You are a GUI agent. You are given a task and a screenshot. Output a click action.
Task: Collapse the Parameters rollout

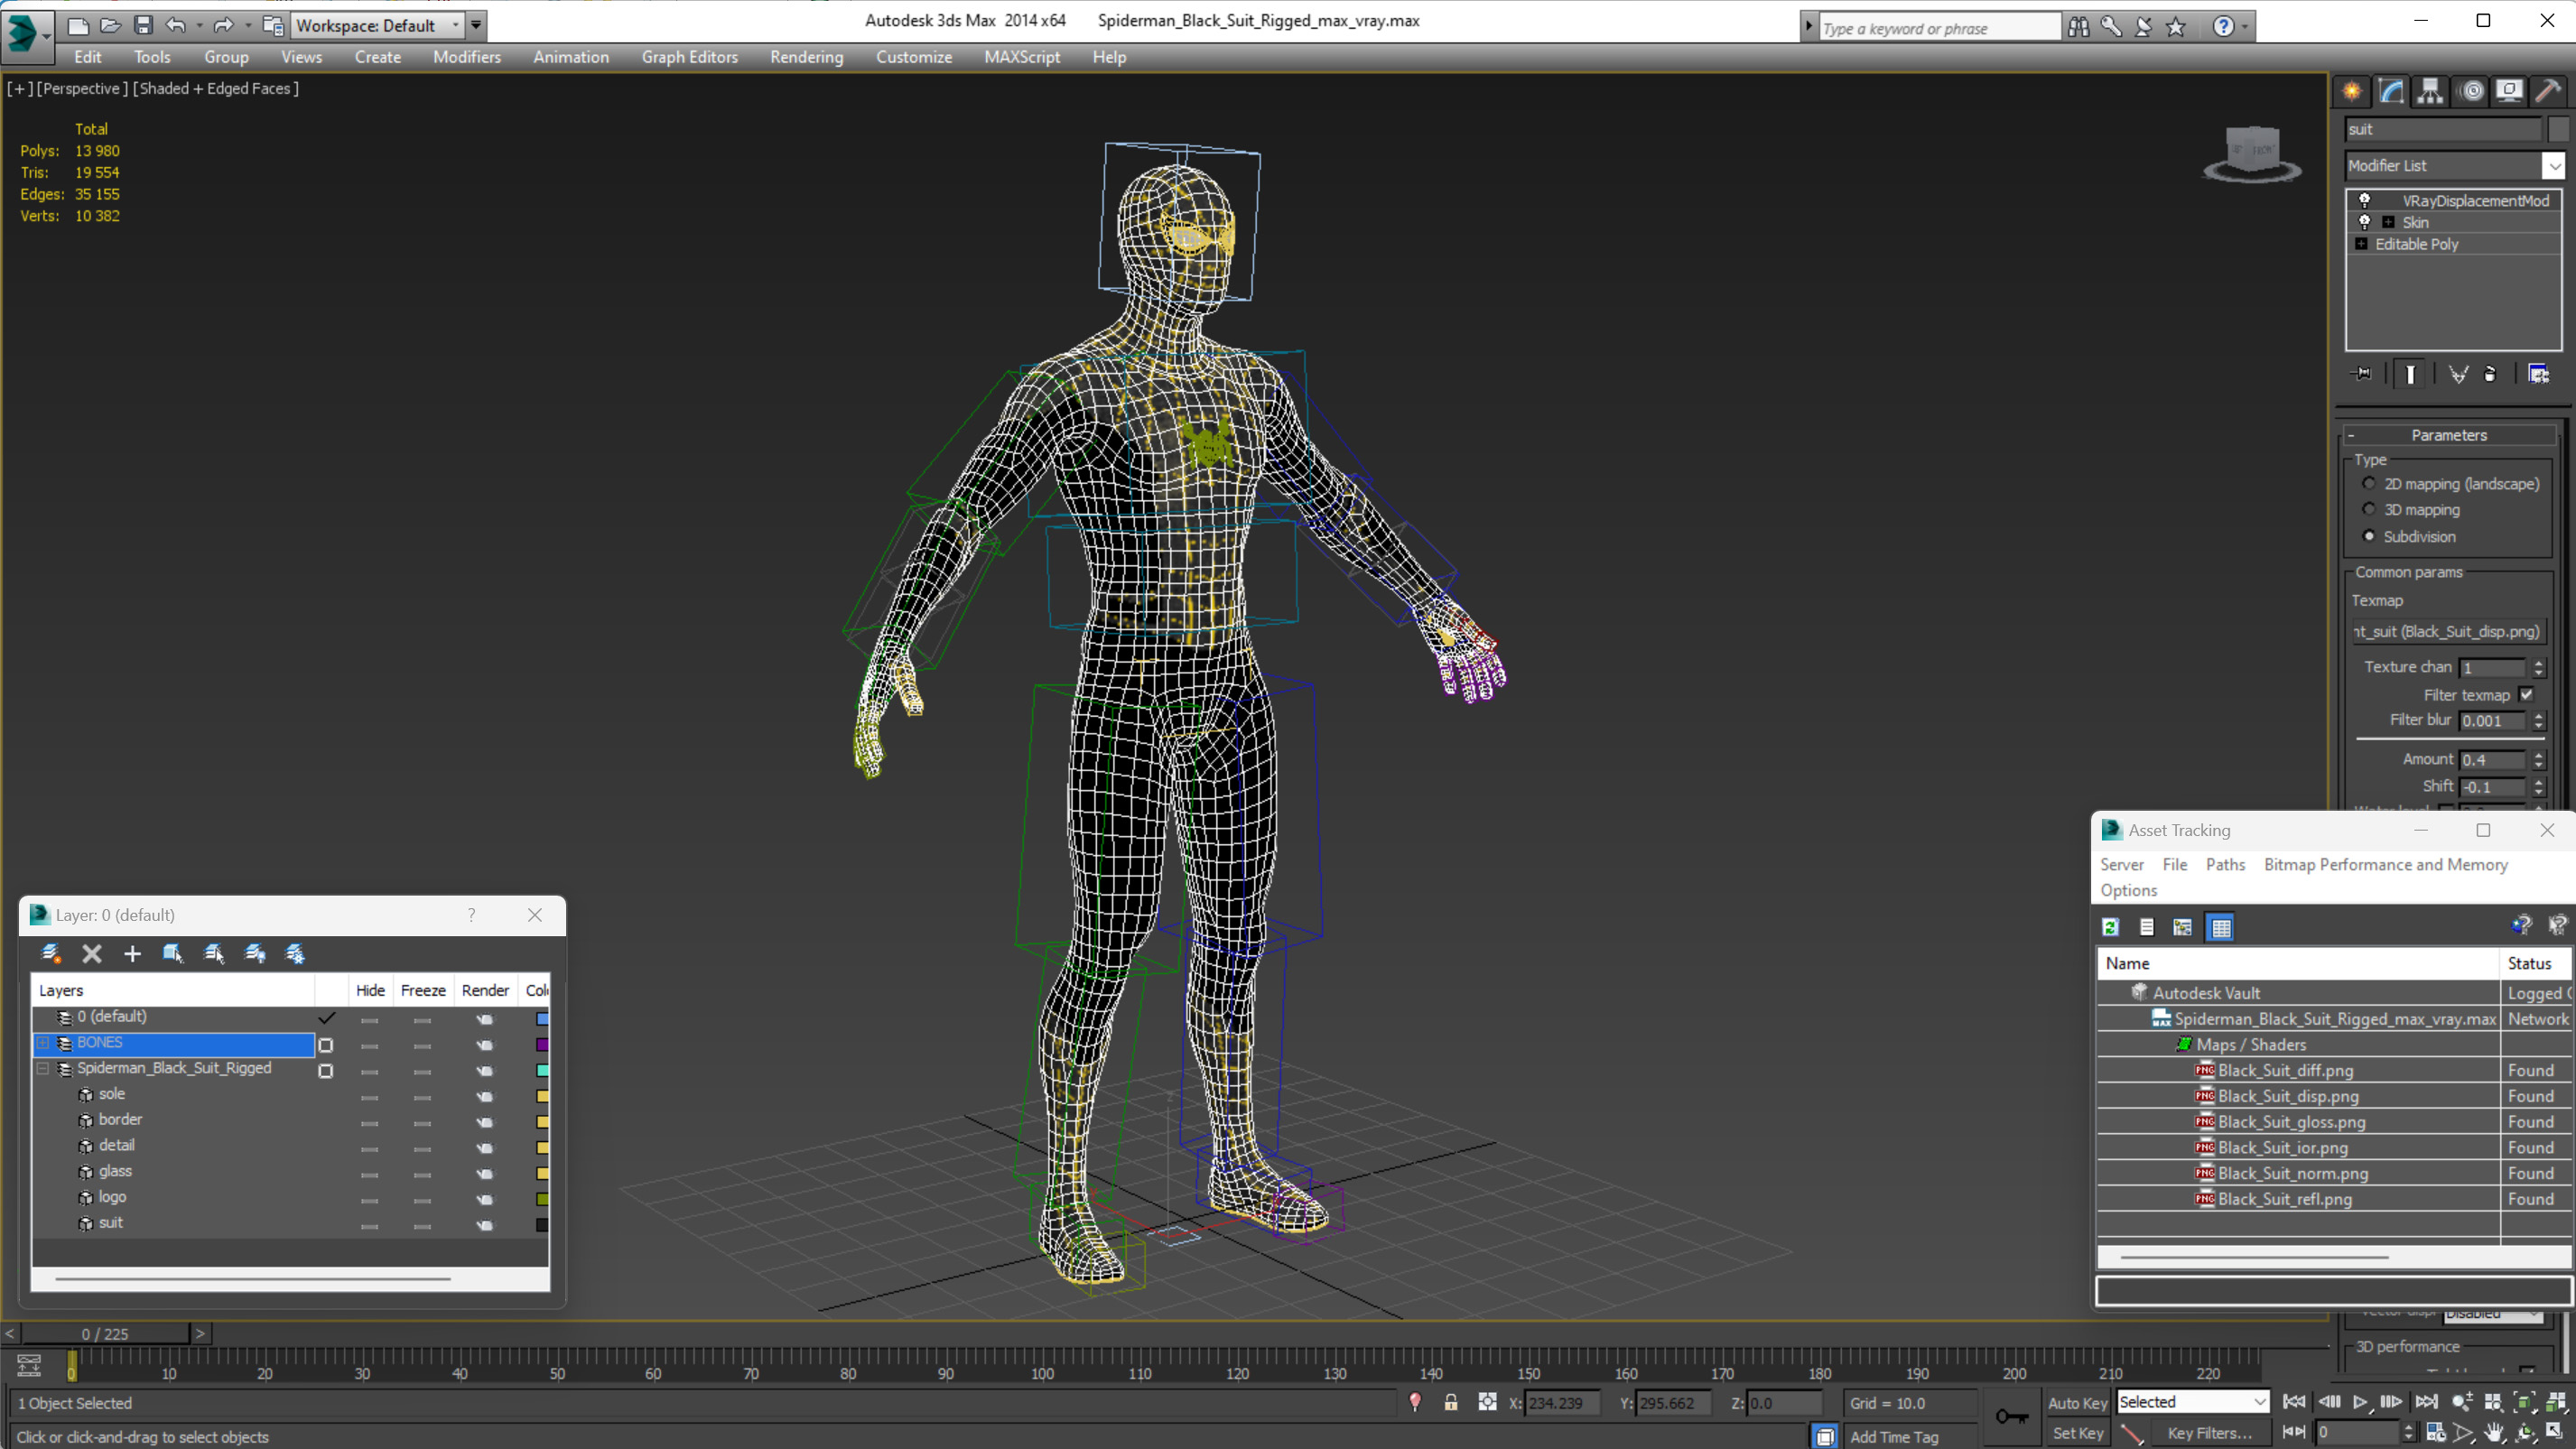(2448, 435)
